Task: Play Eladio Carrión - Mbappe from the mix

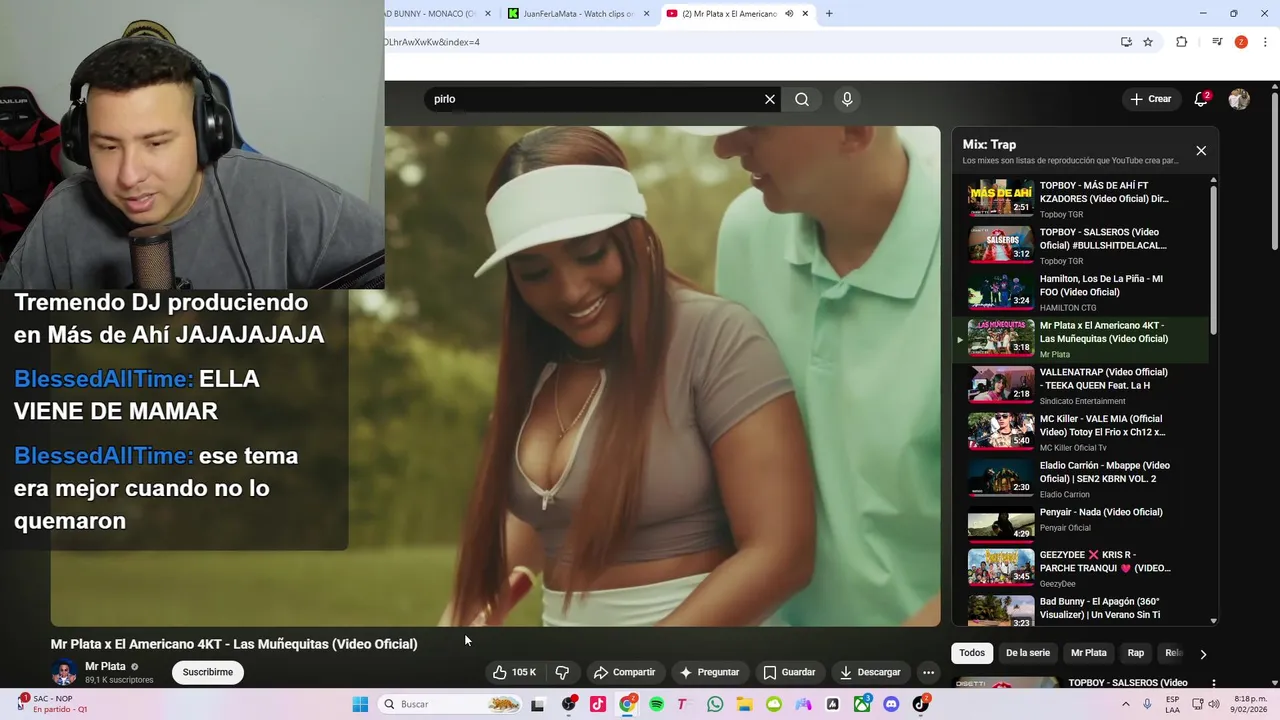Action: coord(1081,479)
